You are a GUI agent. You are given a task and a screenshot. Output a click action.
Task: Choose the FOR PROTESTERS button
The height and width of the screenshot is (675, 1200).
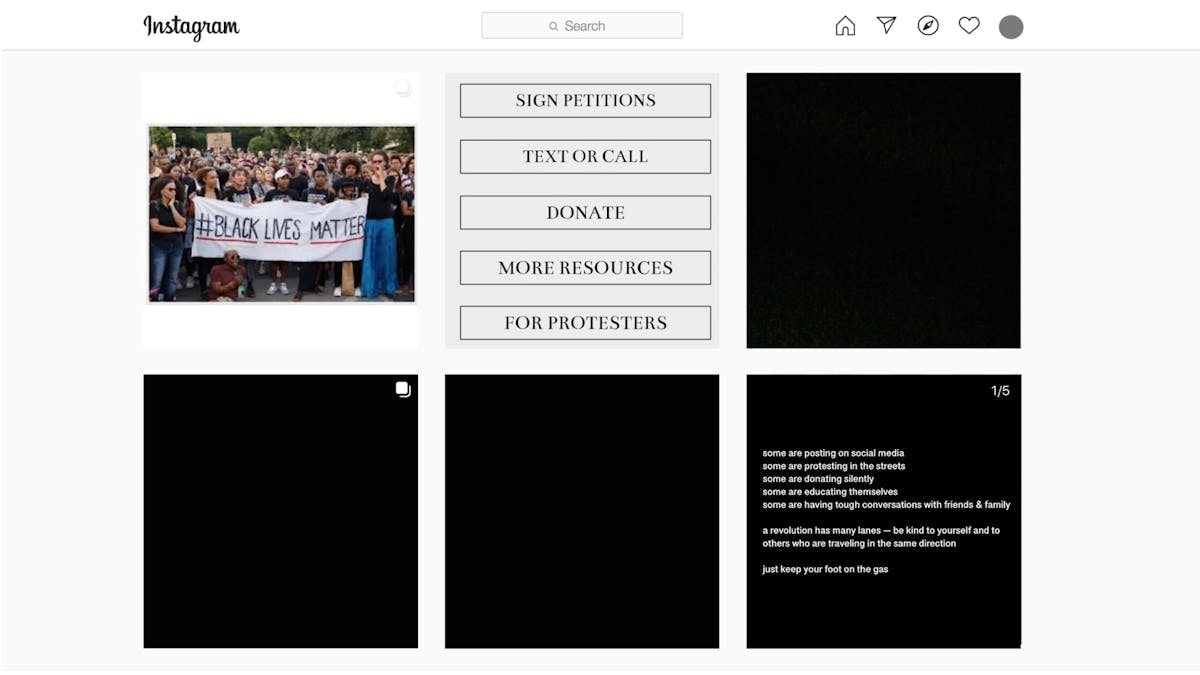click(585, 323)
